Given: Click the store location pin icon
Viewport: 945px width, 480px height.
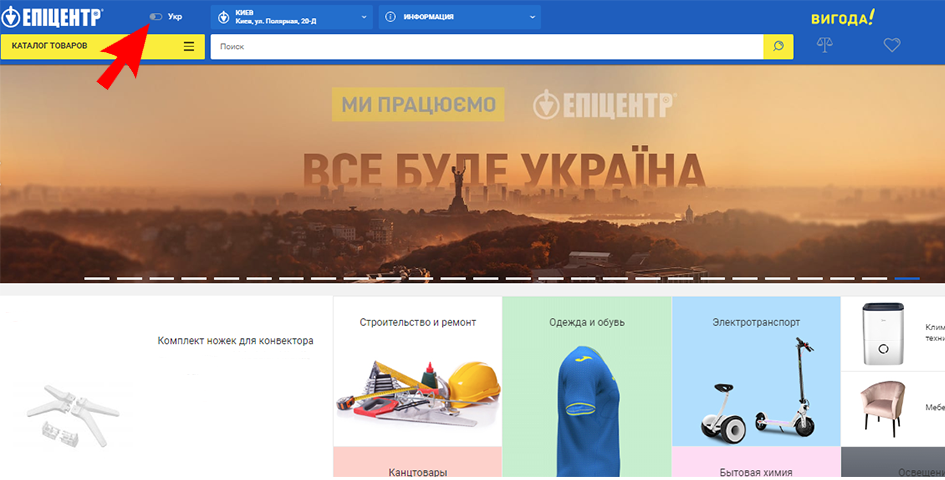Looking at the screenshot, I should tap(224, 17).
